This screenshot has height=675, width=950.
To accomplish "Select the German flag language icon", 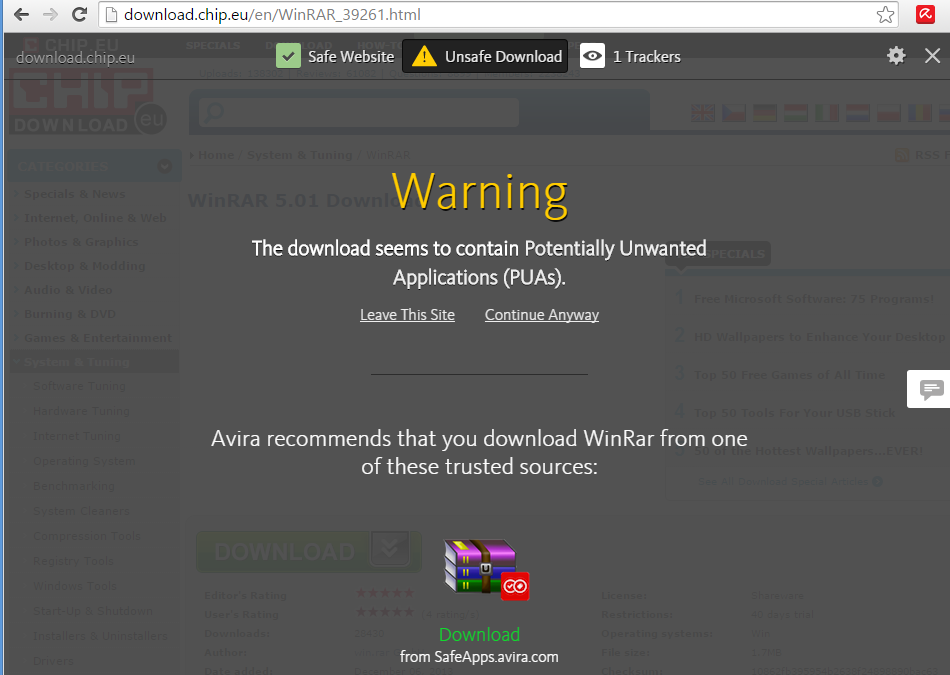I will pos(765,113).
